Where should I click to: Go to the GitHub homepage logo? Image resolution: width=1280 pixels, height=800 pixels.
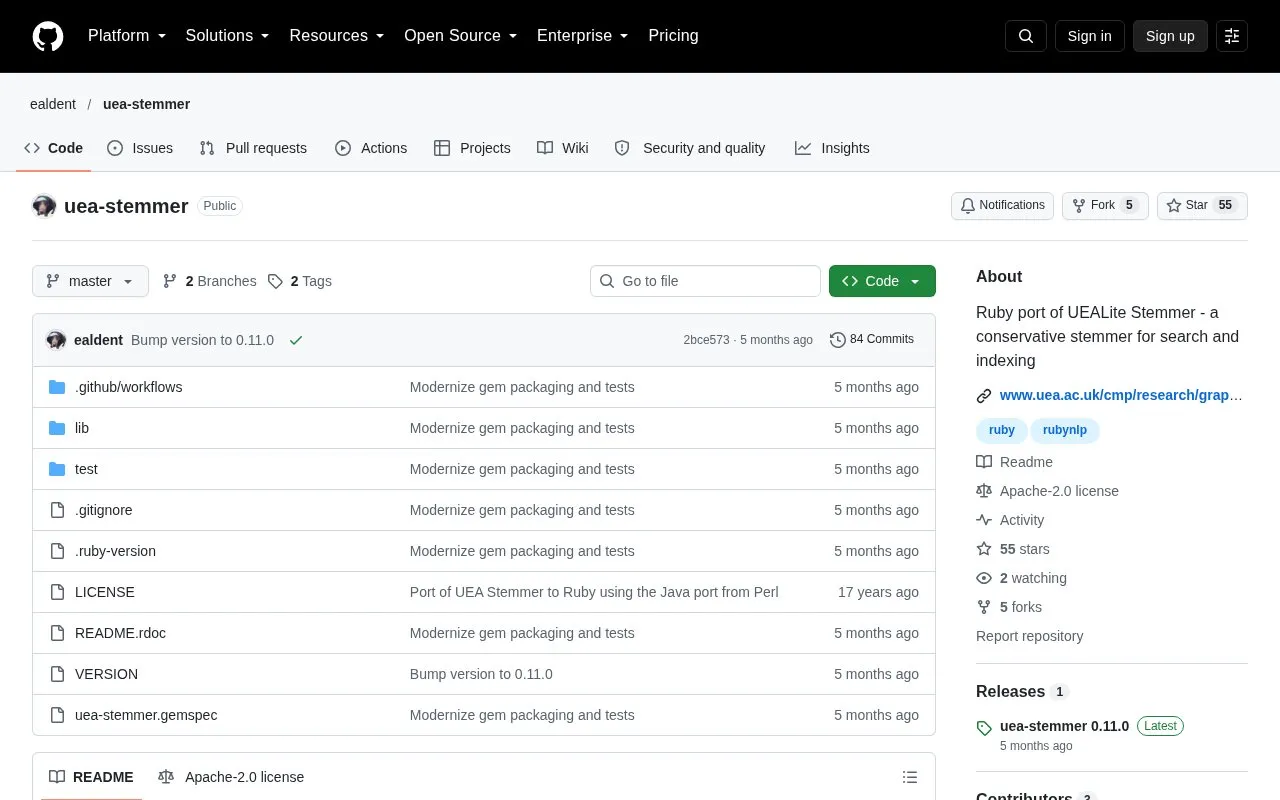[x=48, y=36]
